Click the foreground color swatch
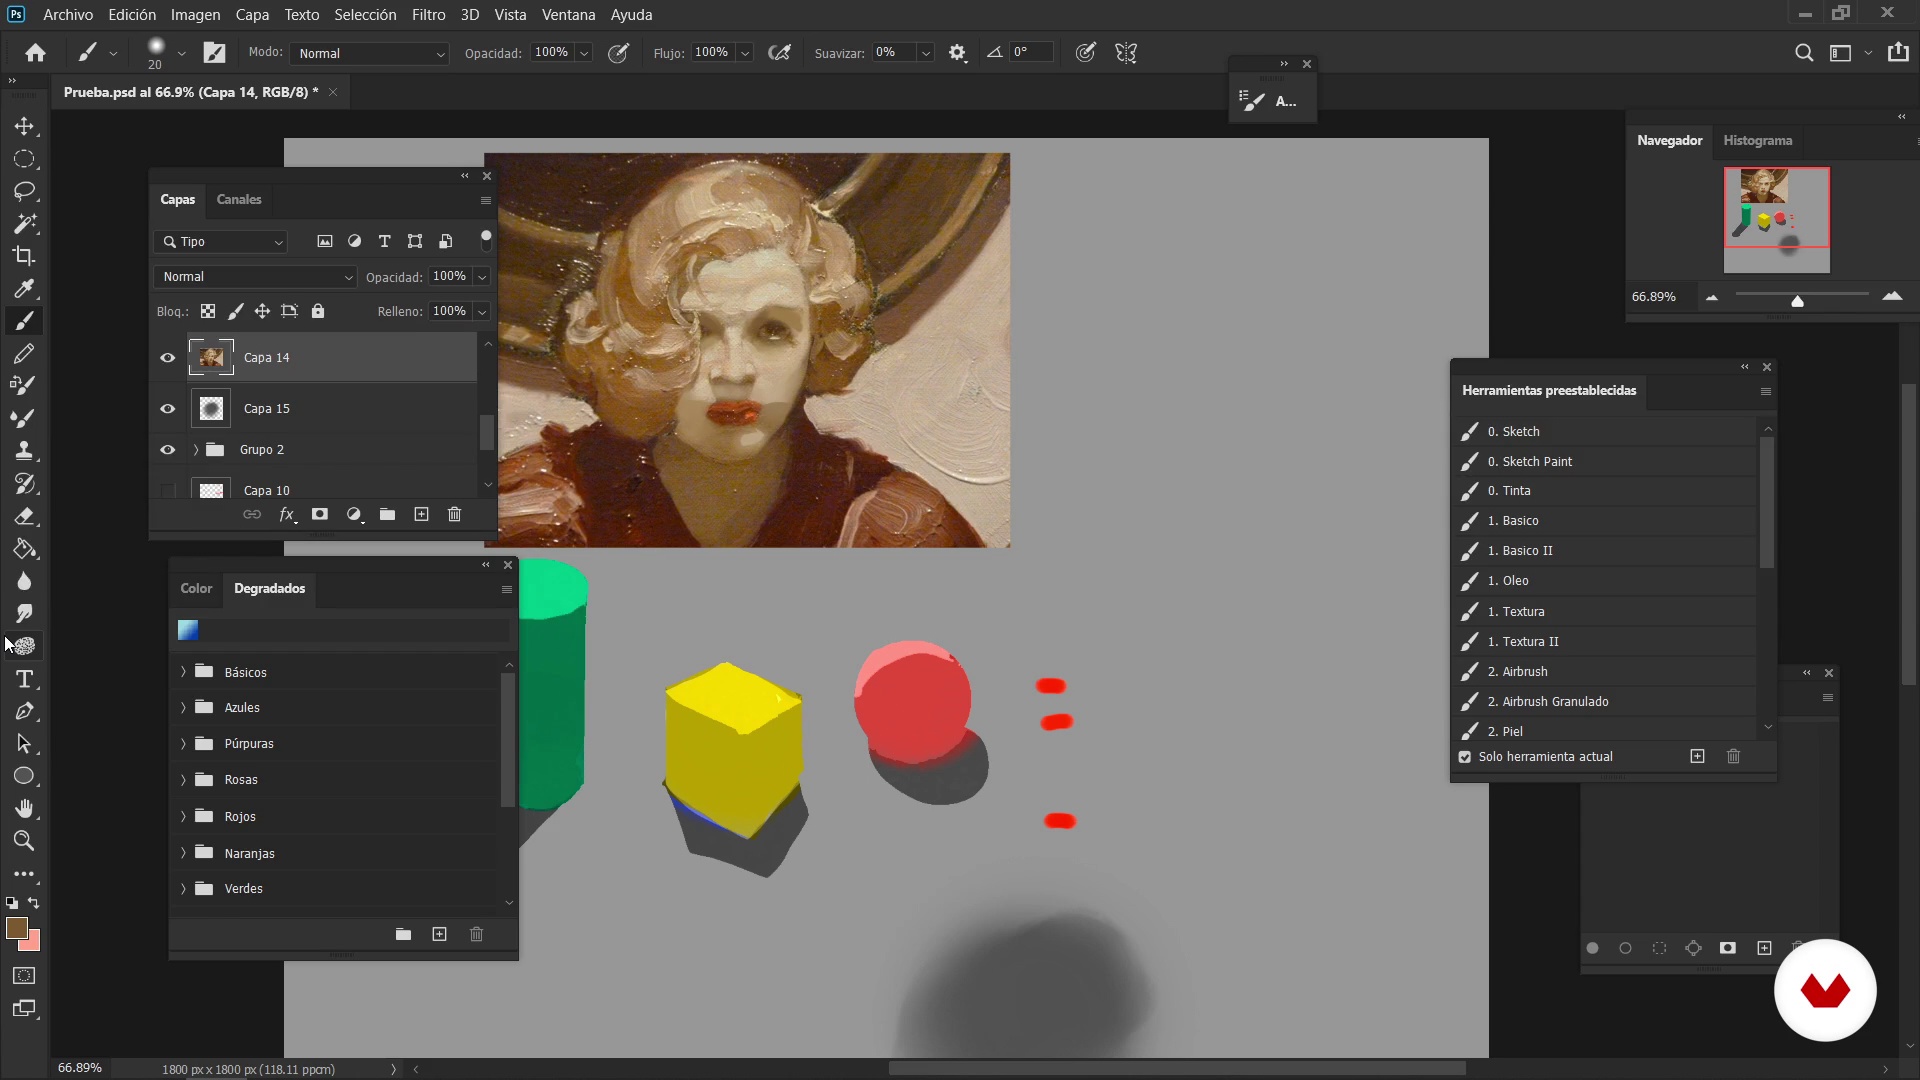The image size is (1920, 1080). pos(16,928)
